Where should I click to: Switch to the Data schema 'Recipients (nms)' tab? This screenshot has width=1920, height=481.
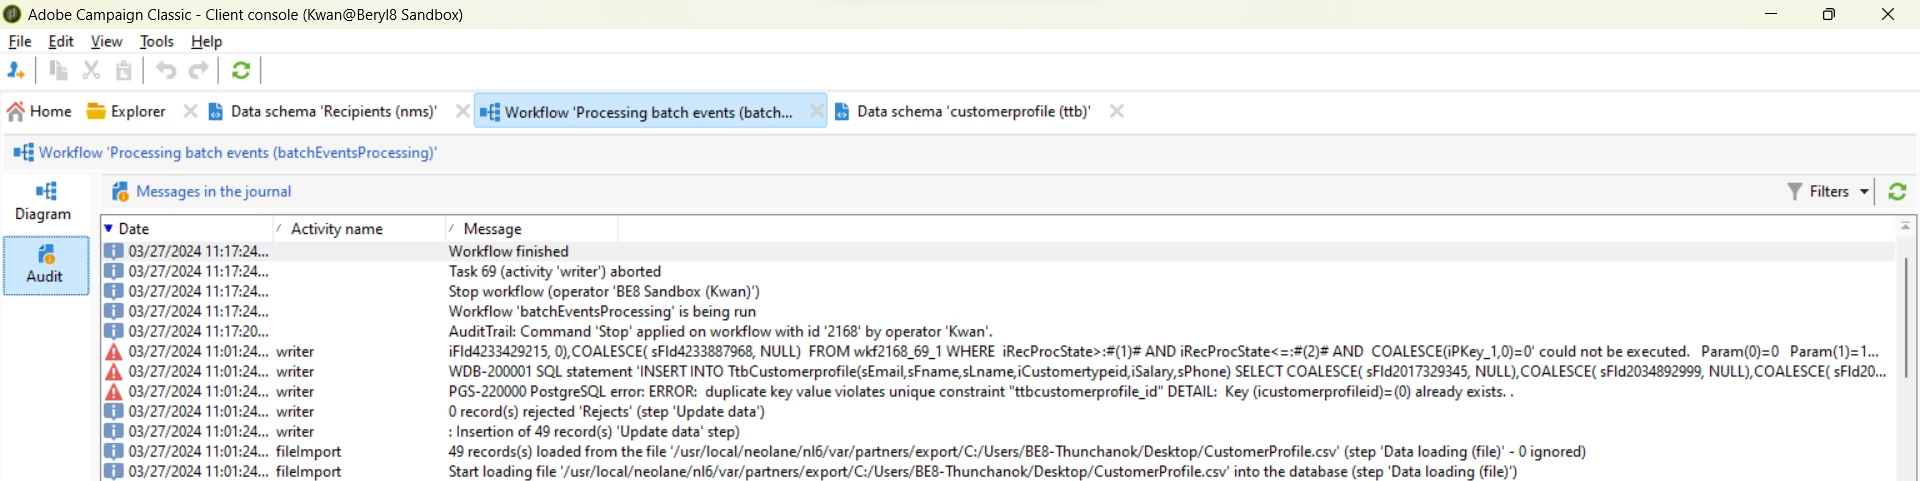pos(323,111)
